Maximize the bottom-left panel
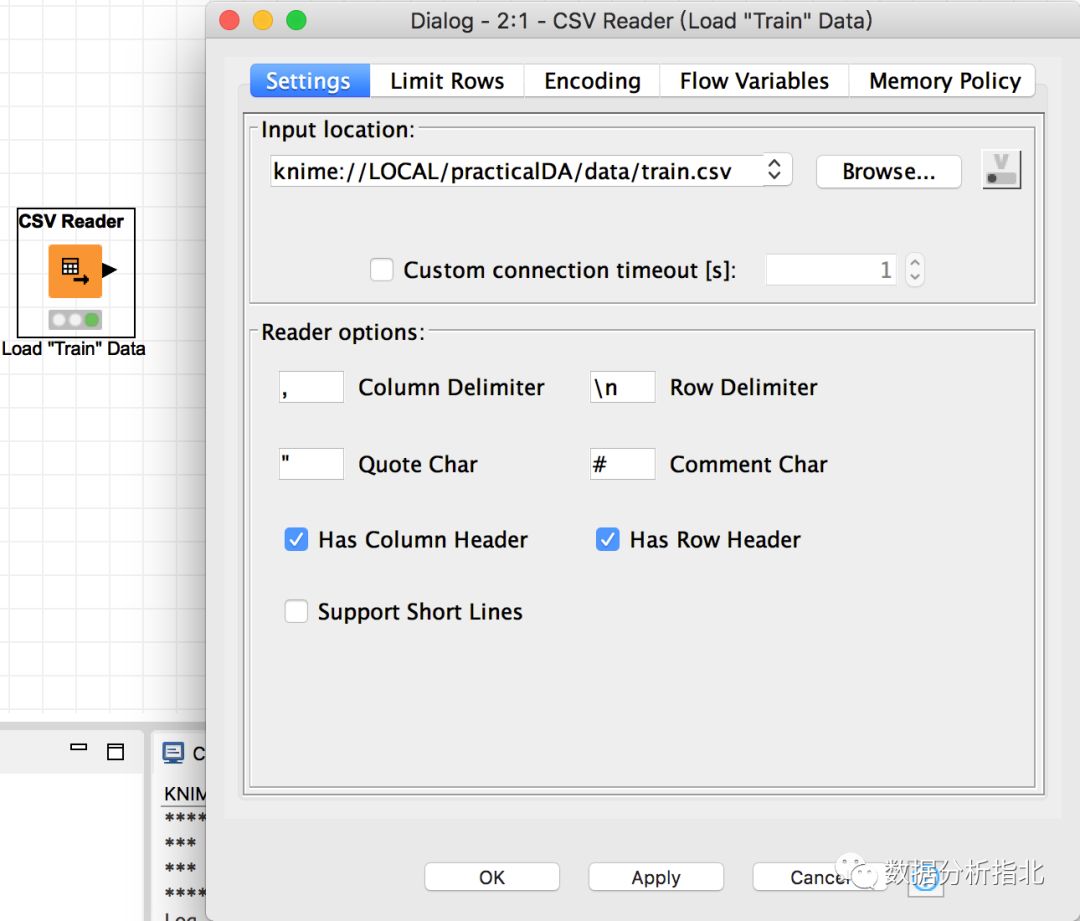Screen dimensions: 1080x921 (116, 752)
